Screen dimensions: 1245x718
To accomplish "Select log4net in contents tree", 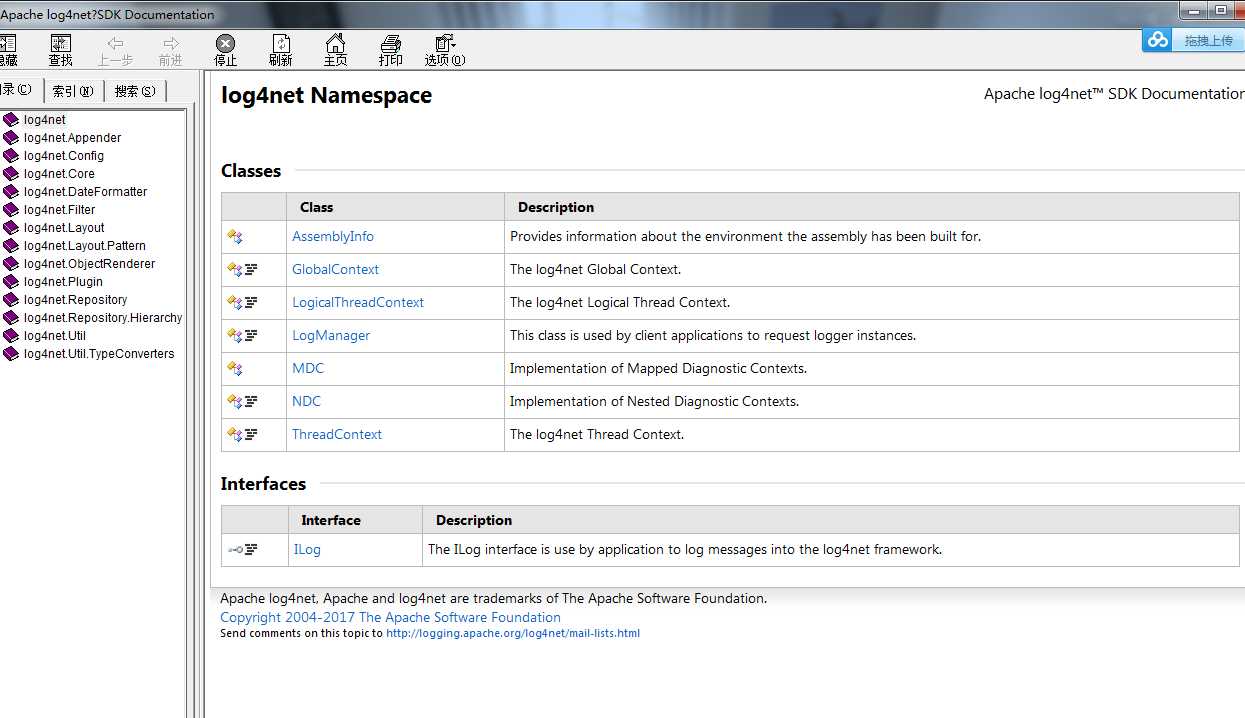I will coord(45,120).
